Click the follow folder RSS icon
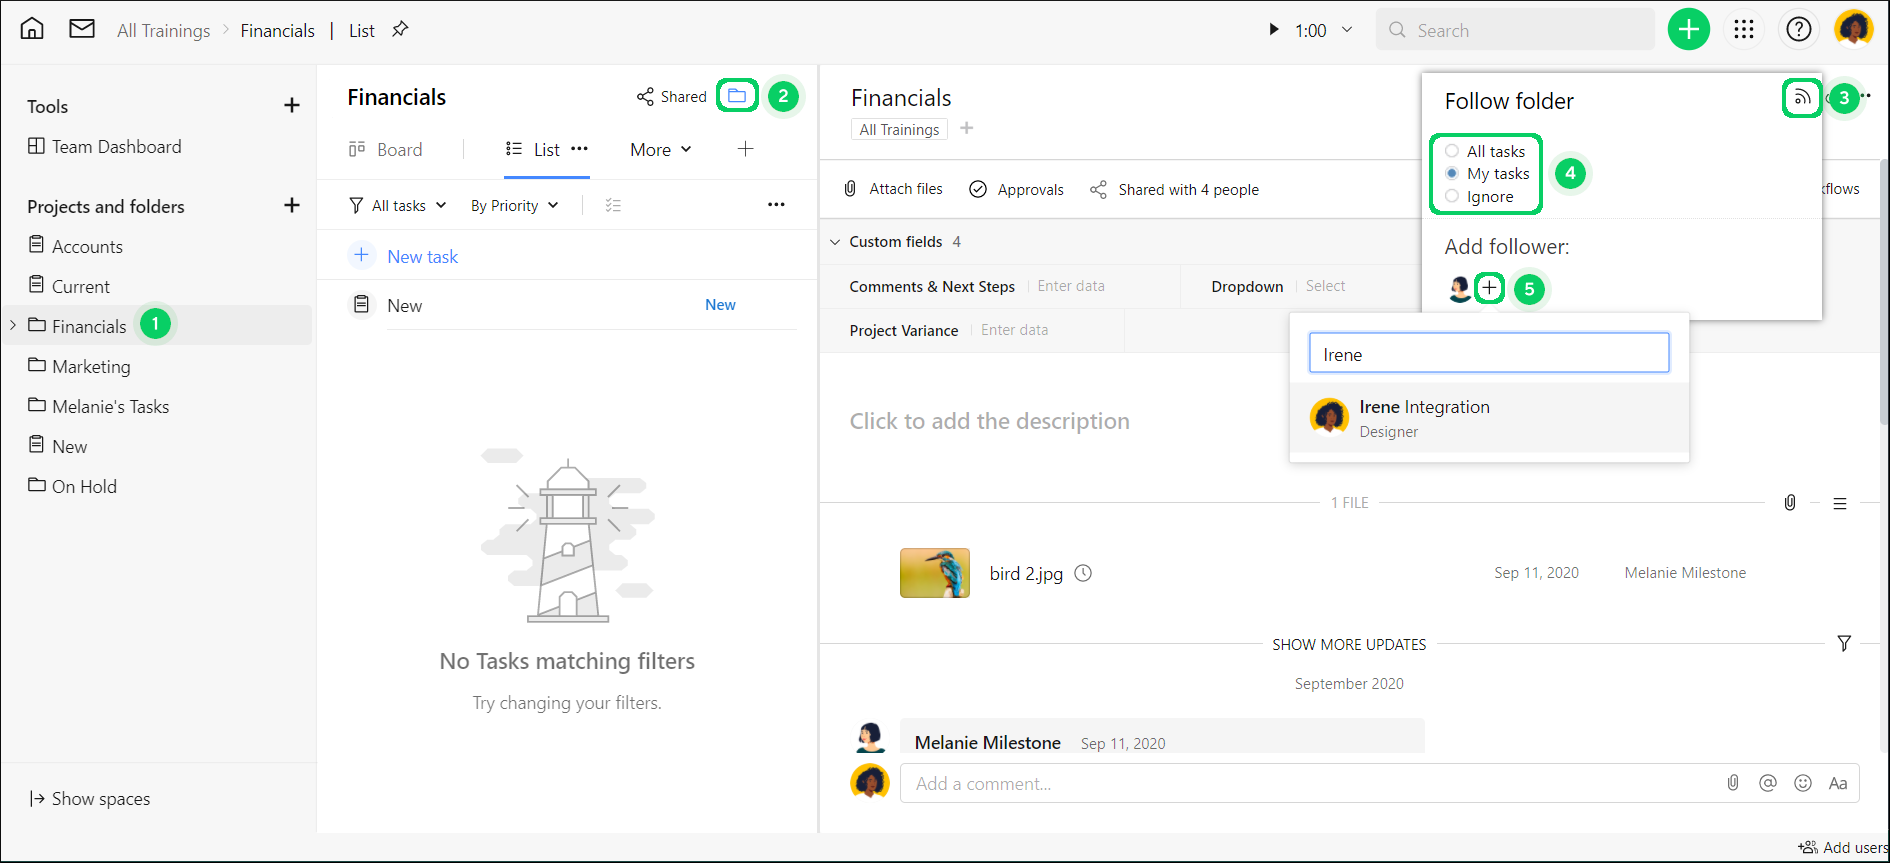The image size is (1890, 863). coord(1801,97)
